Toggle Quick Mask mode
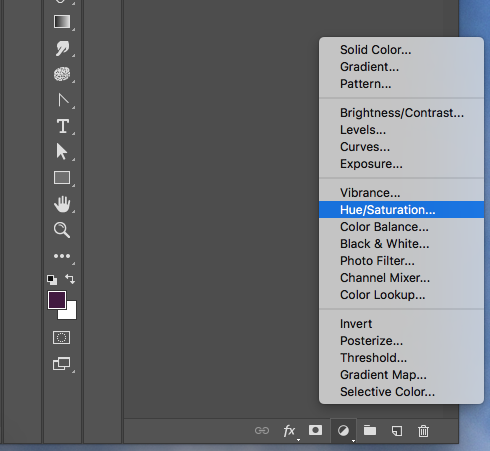The image size is (490, 451). [62, 337]
